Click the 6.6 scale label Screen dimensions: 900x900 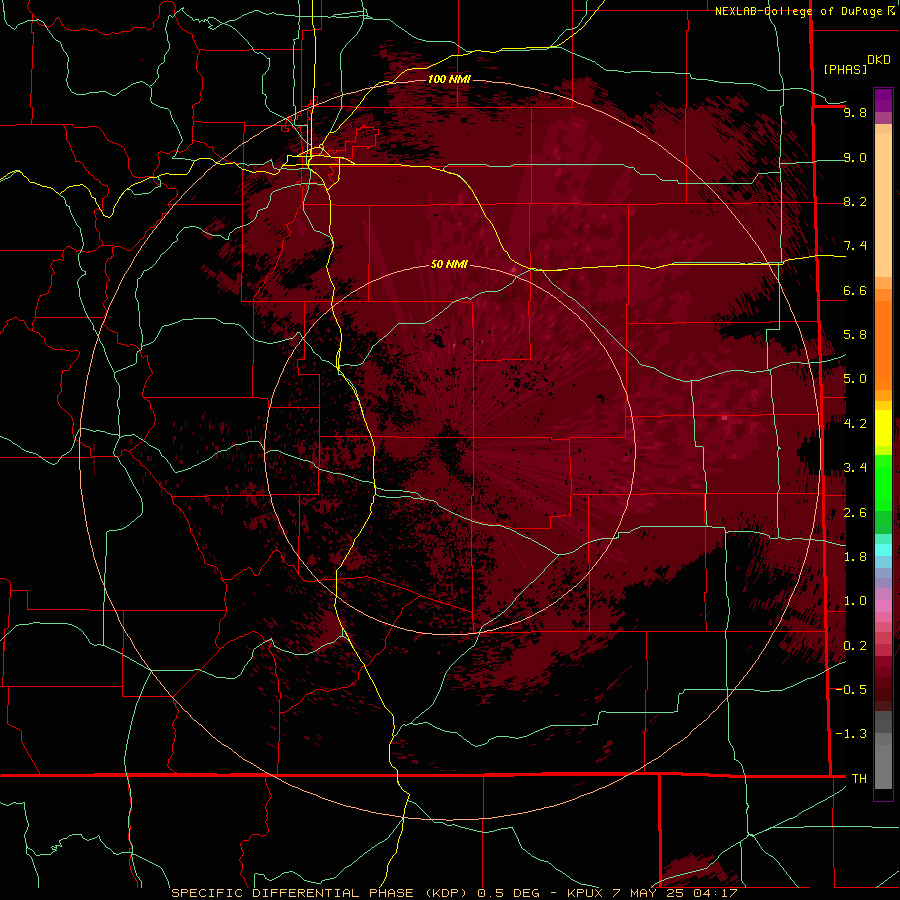tap(855, 290)
